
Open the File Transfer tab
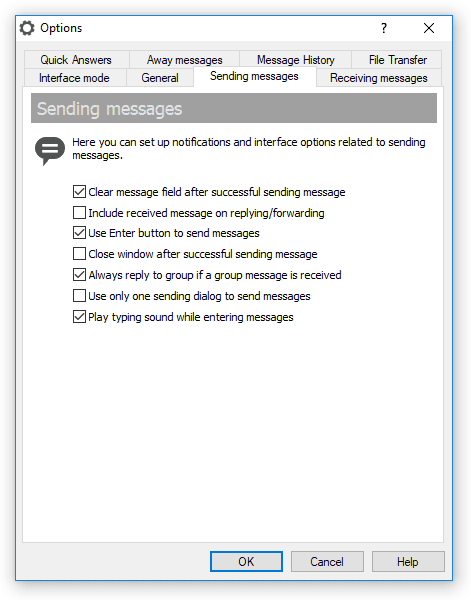pos(397,60)
